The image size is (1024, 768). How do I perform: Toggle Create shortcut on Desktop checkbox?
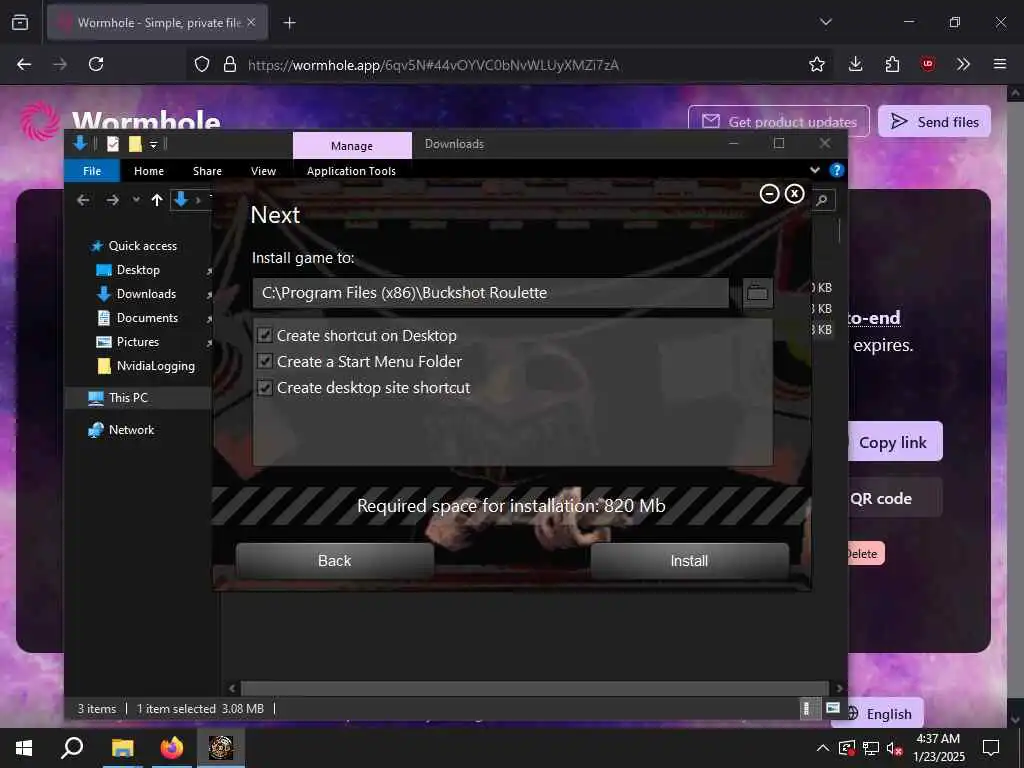pos(264,336)
